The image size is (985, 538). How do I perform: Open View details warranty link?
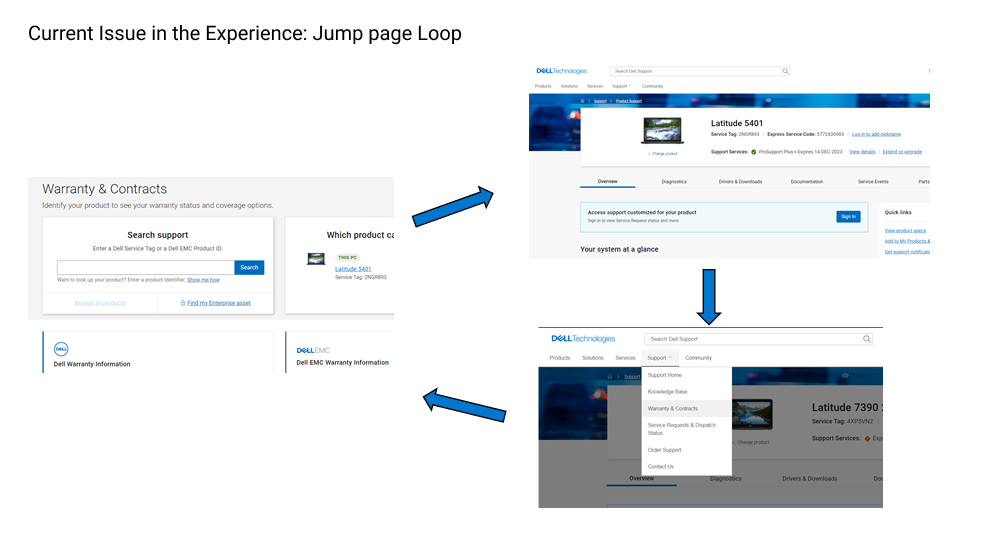[x=863, y=151]
